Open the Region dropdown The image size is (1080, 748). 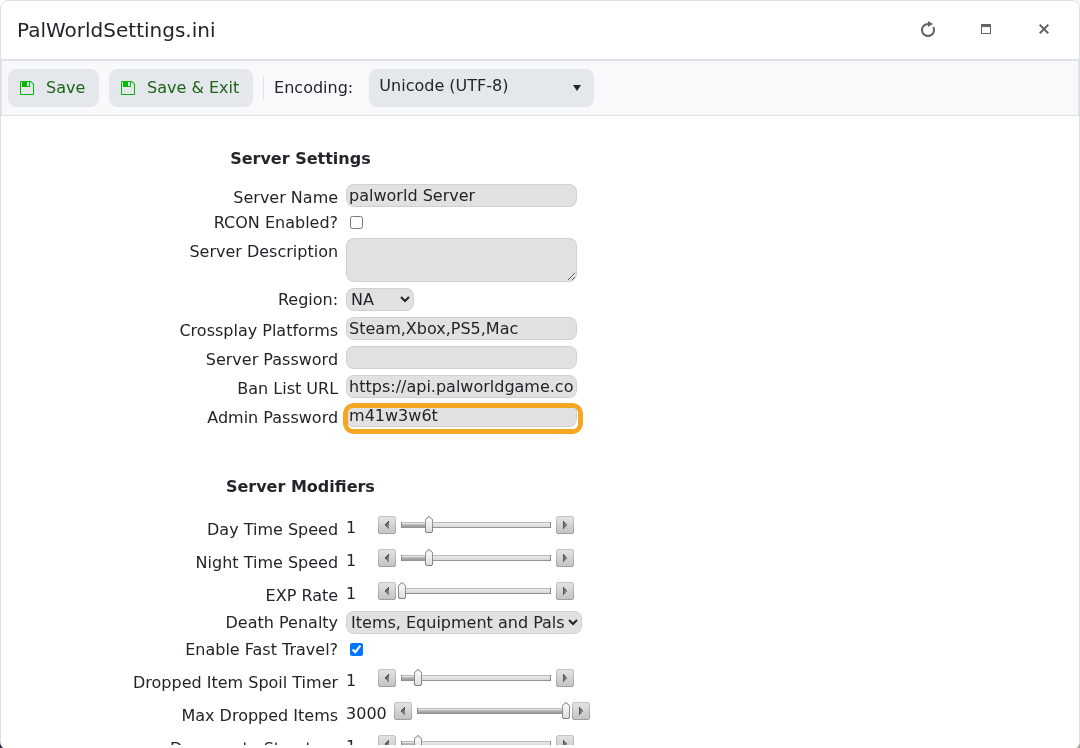tap(380, 300)
